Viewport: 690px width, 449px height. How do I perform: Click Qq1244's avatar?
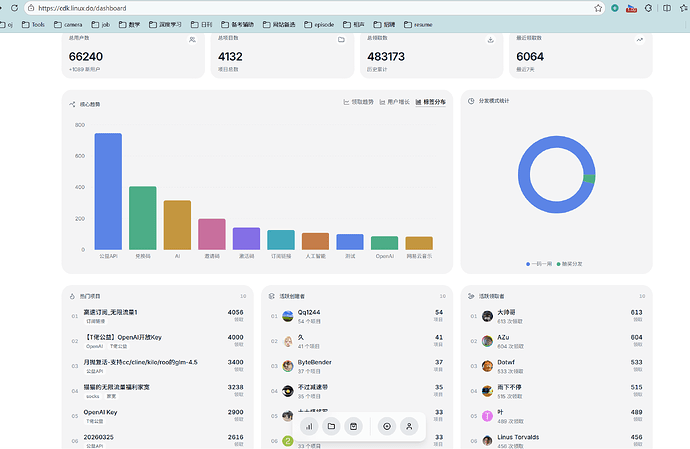click(288, 316)
